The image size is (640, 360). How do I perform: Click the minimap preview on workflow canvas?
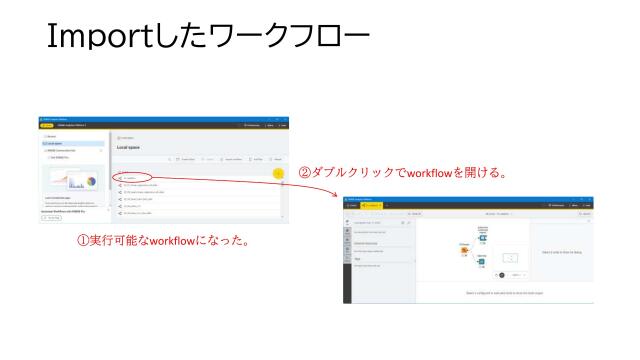510,258
